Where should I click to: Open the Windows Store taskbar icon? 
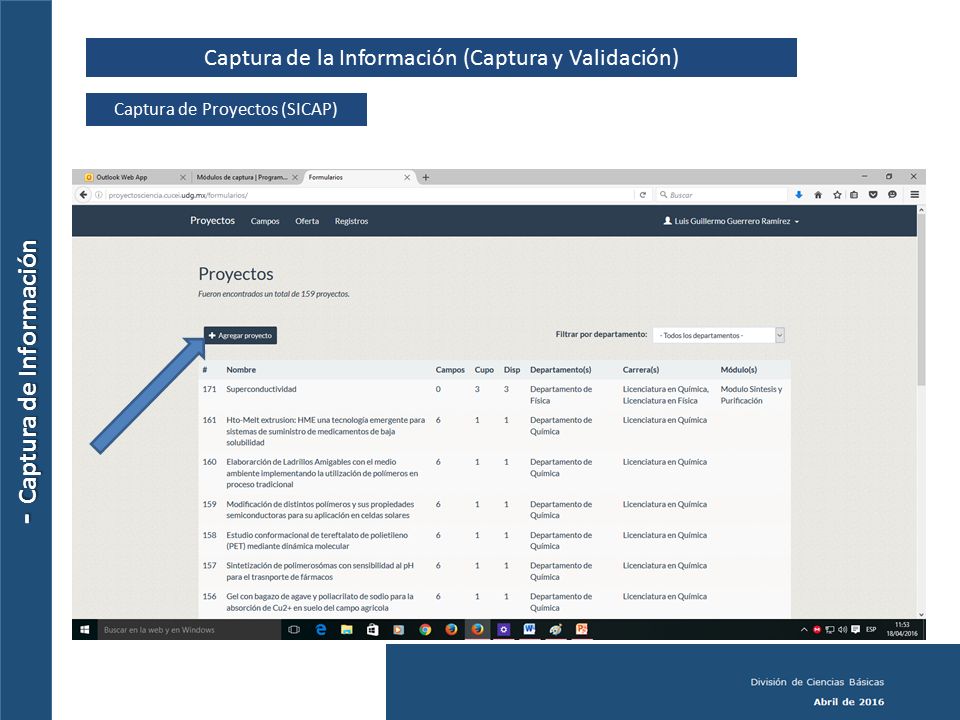coord(372,629)
